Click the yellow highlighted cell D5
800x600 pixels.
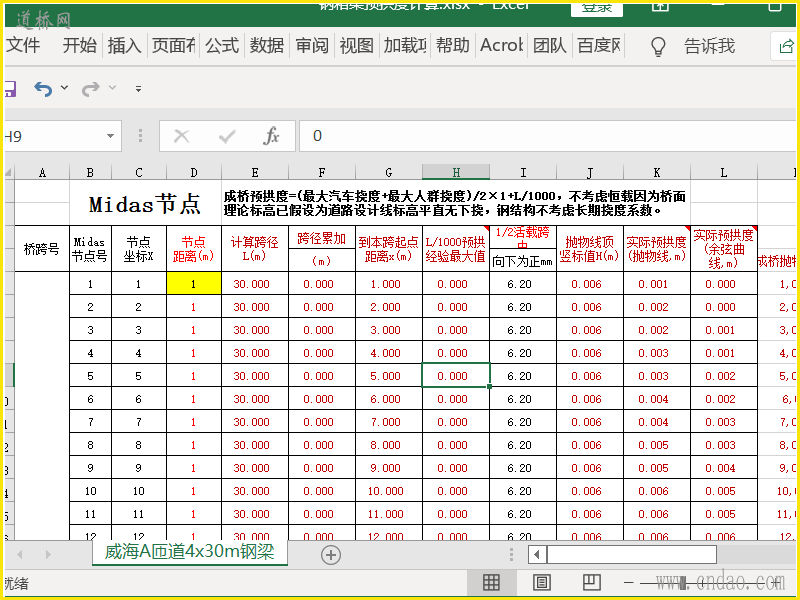click(194, 284)
